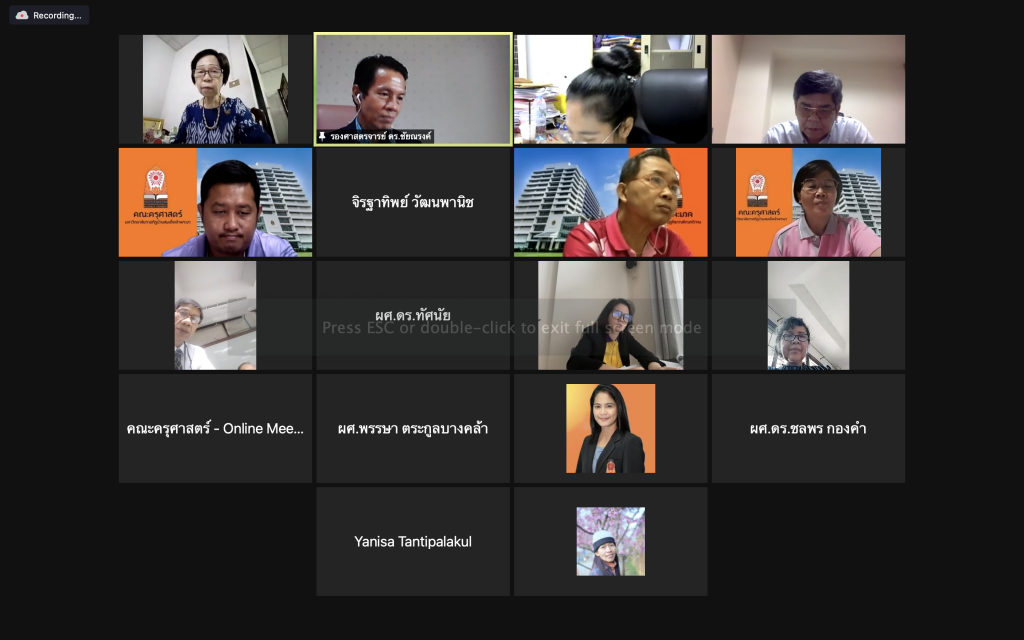1024x640 pixels.
Task: Select the tile of the woman in a black blazer writing
Action: [611, 315]
